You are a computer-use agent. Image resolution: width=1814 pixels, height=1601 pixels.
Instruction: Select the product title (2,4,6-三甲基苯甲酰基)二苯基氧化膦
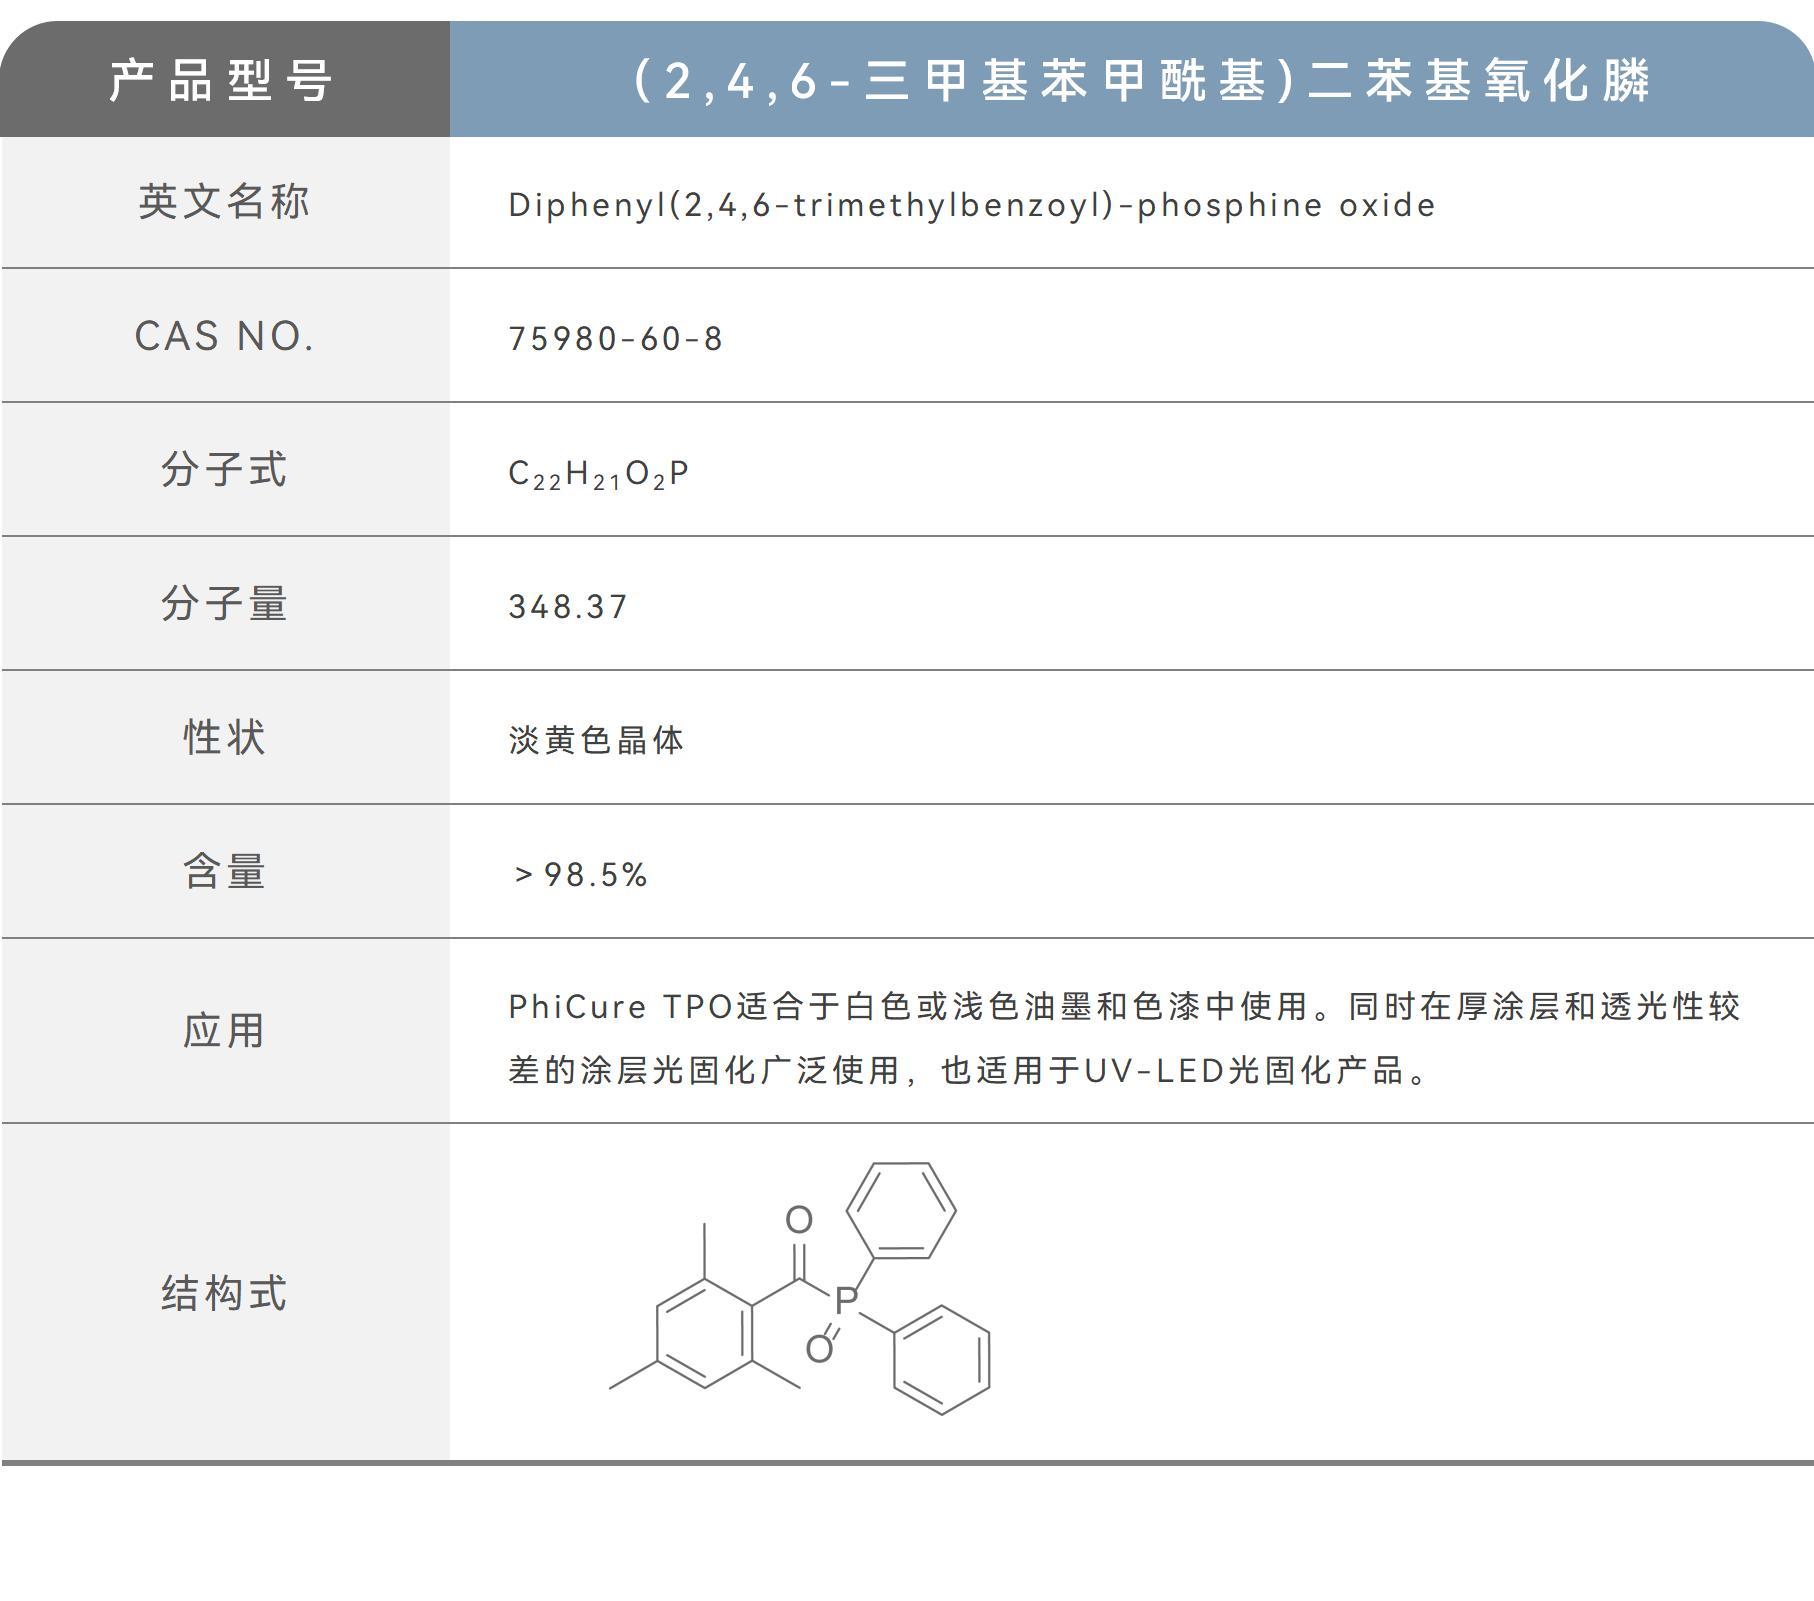(x=1130, y=83)
